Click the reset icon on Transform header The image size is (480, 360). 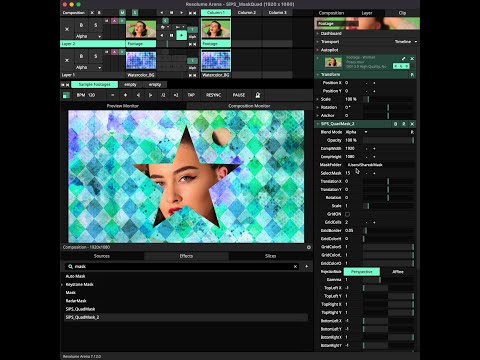[412, 75]
